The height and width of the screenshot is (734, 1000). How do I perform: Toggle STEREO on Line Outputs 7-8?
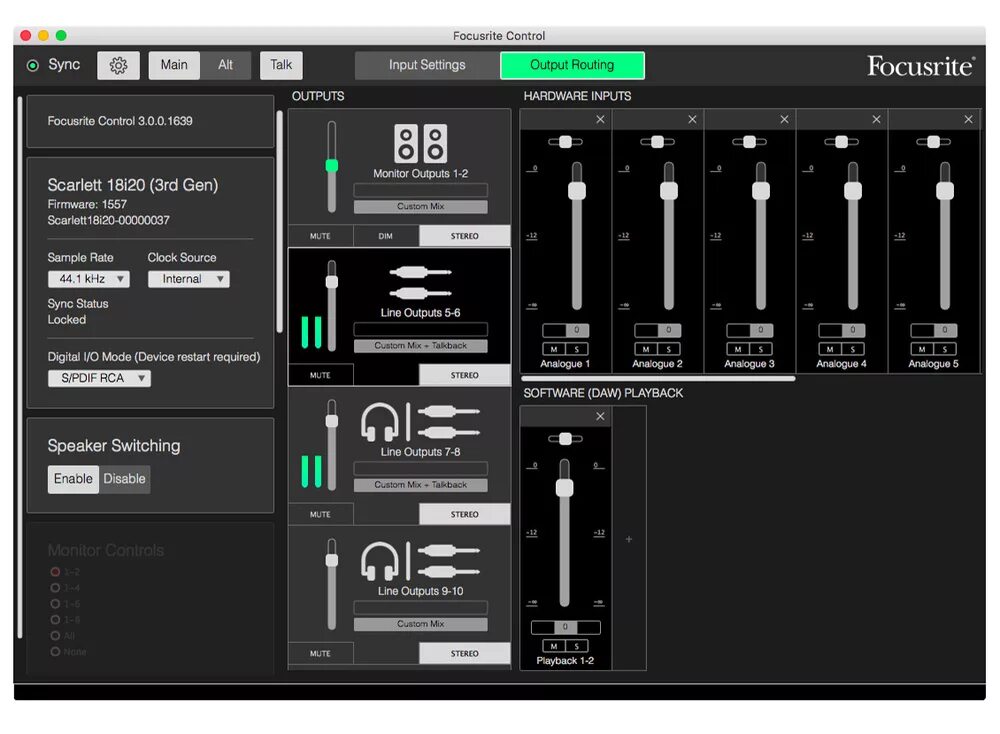tap(464, 514)
